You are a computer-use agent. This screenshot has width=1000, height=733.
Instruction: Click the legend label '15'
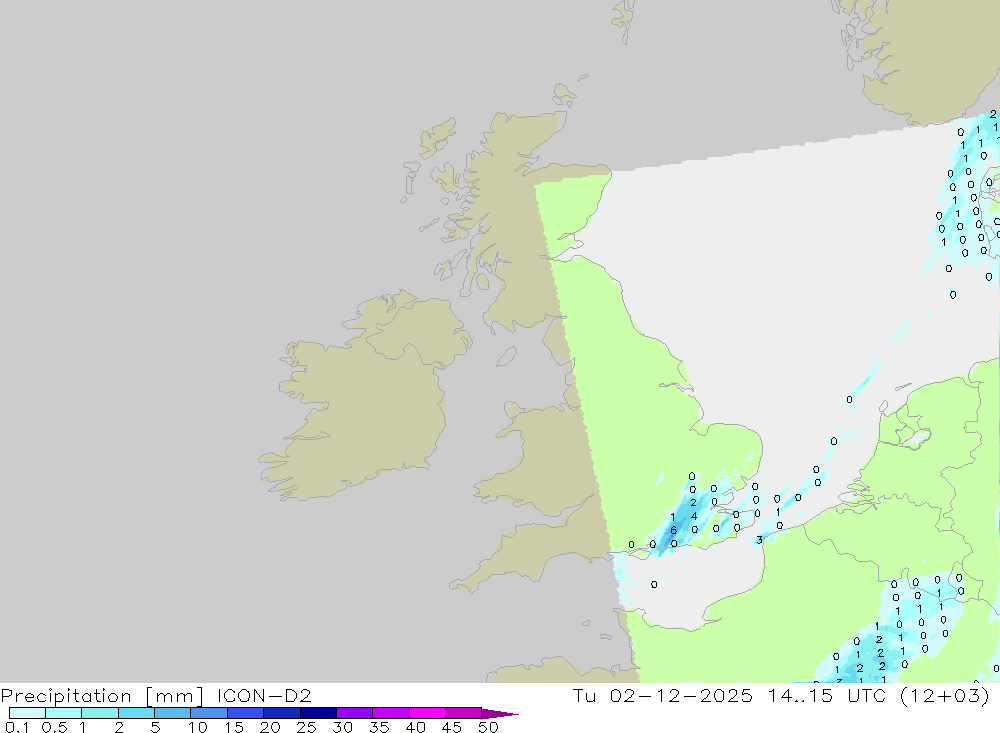[234, 727]
